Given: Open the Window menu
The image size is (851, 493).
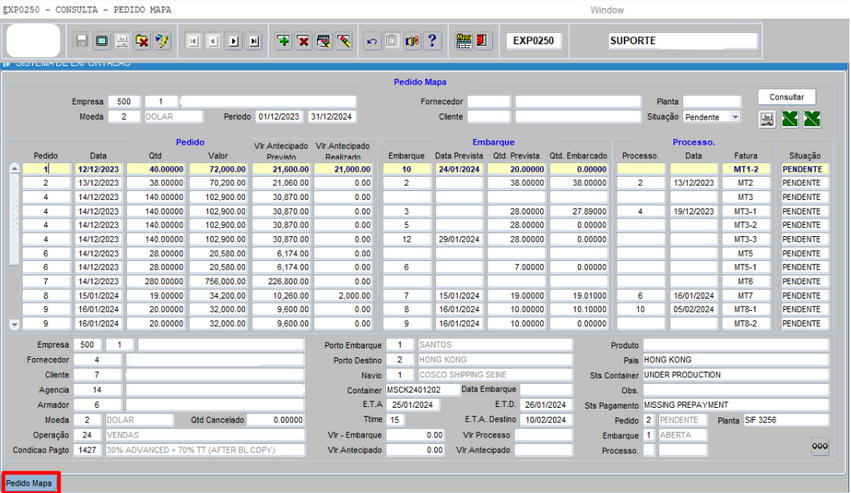Looking at the screenshot, I should pyautogui.click(x=607, y=9).
